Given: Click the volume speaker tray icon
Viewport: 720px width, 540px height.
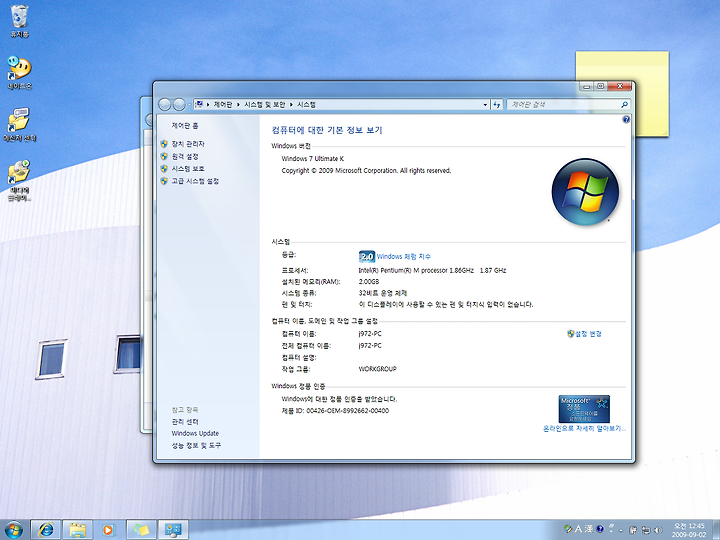Looking at the screenshot, I should pyautogui.click(x=658, y=530).
